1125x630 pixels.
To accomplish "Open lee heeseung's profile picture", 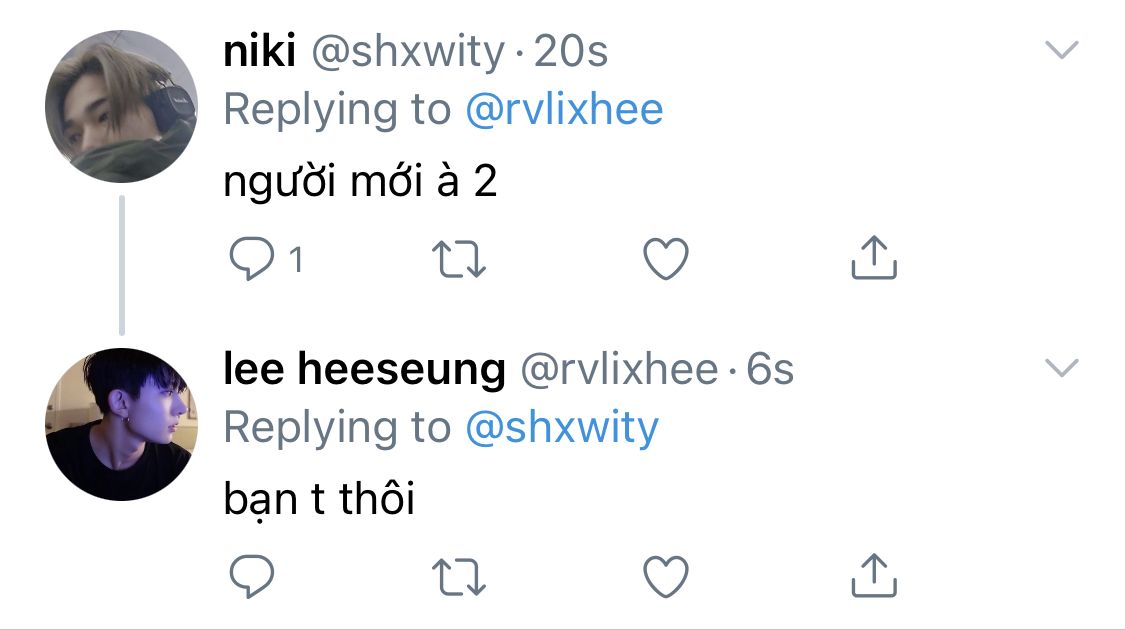I will click(121, 424).
